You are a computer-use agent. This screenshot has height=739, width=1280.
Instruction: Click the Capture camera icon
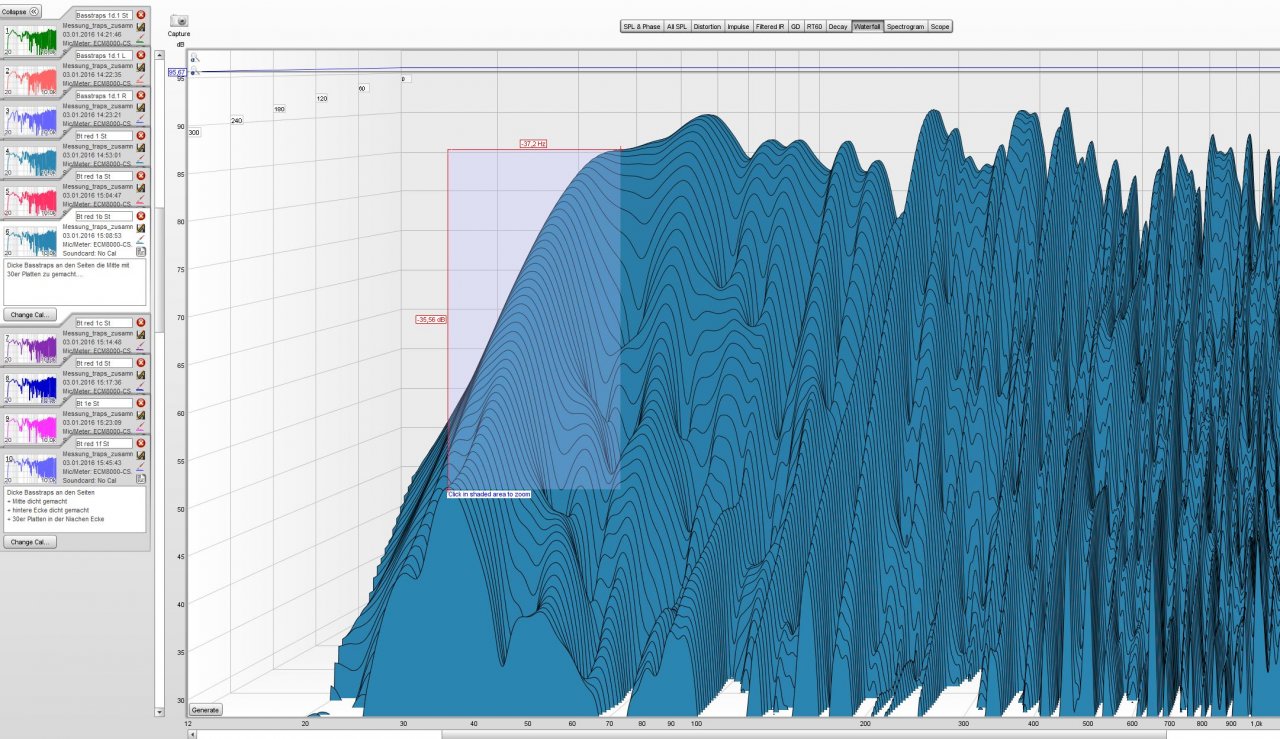[x=179, y=21]
